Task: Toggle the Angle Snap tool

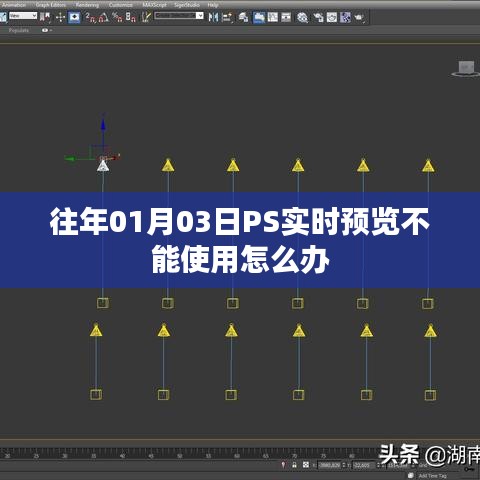Action: point(104,17)
